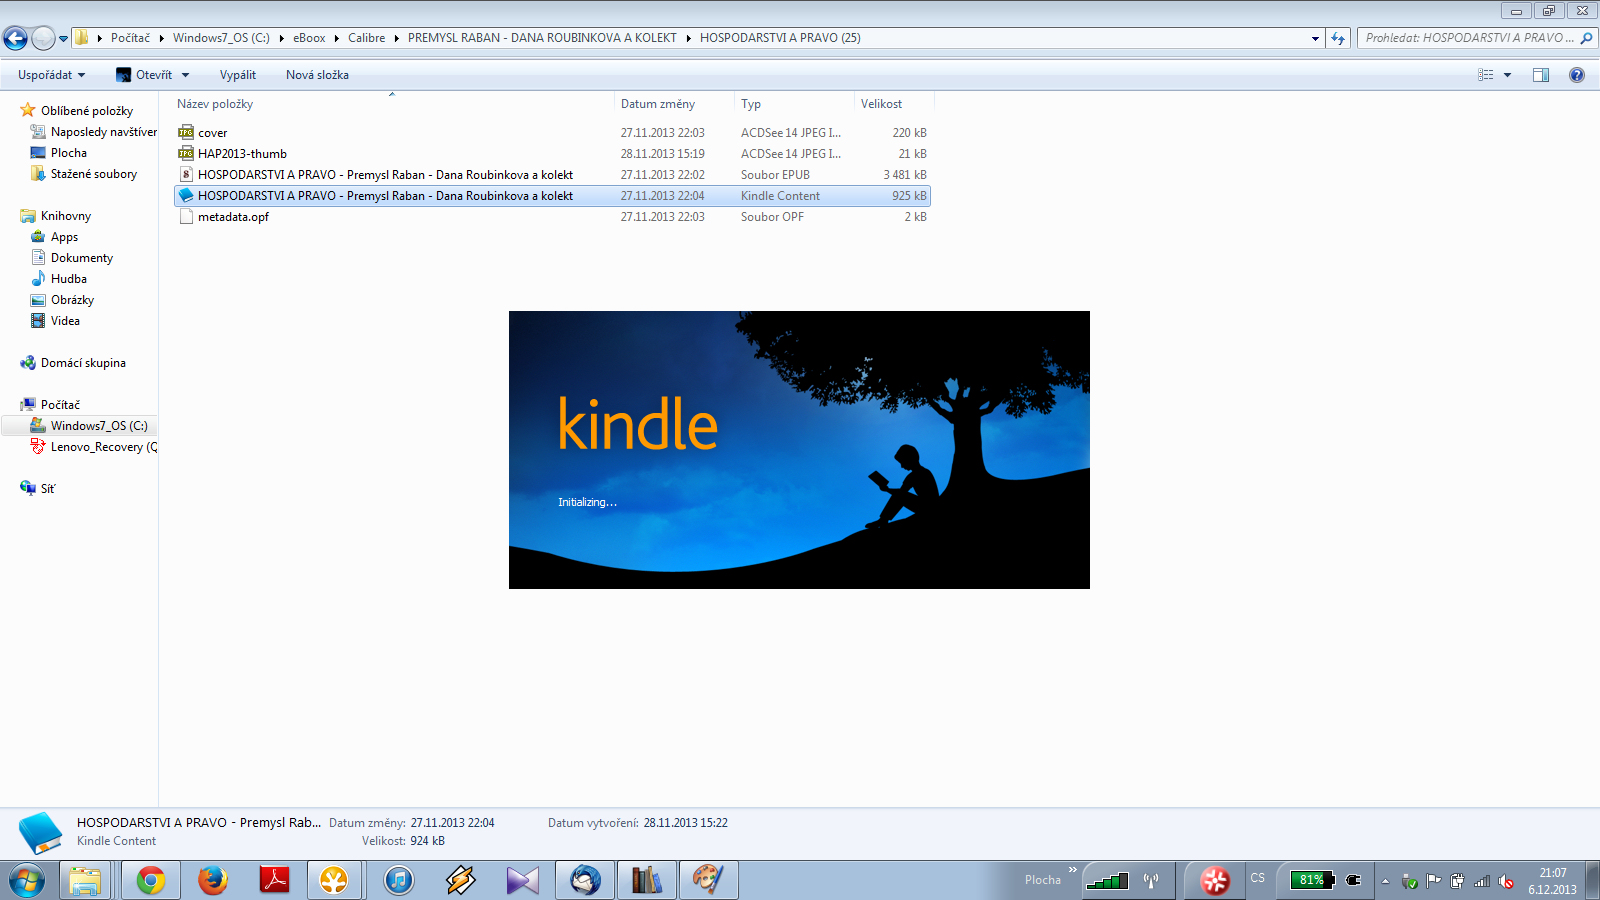The height and width of the screenshot is (900, 1600).
Task: Select the cover JPEG file
Action: click(x=212, y=132)
